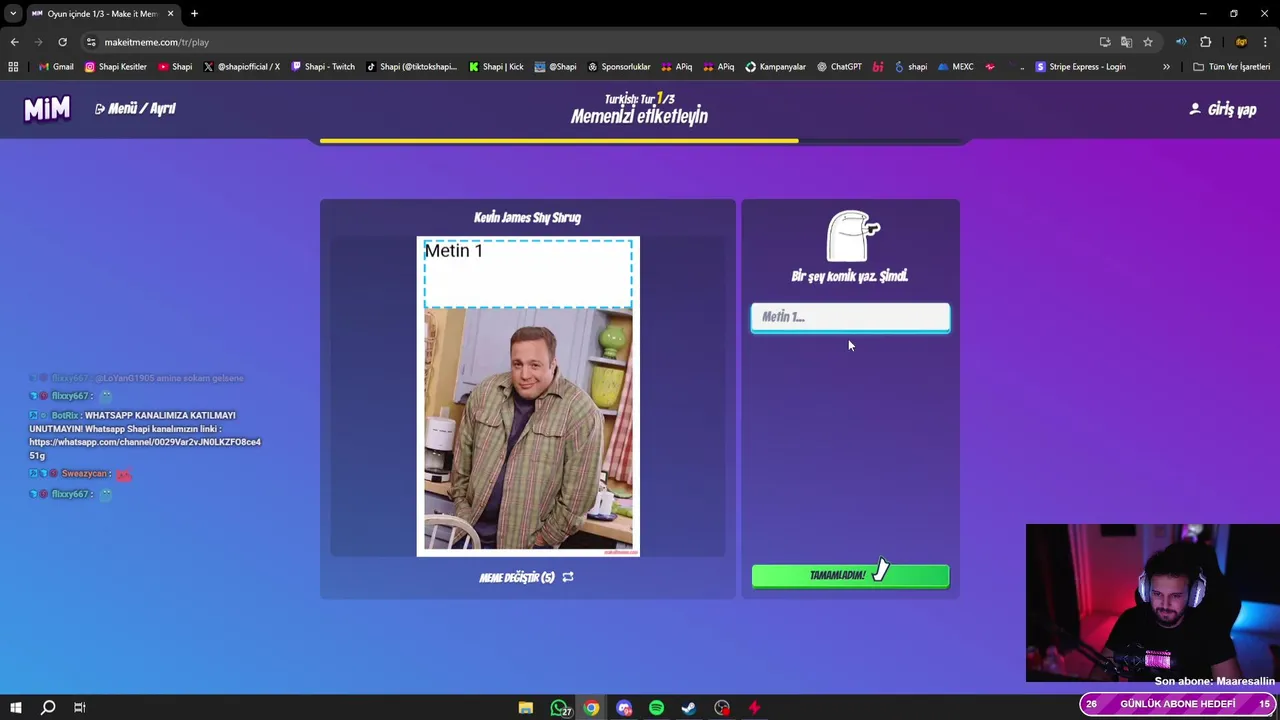1280x720 pixels.
Task: Open Menü / Ayrıl to leave game
Action: coord(135,108)
